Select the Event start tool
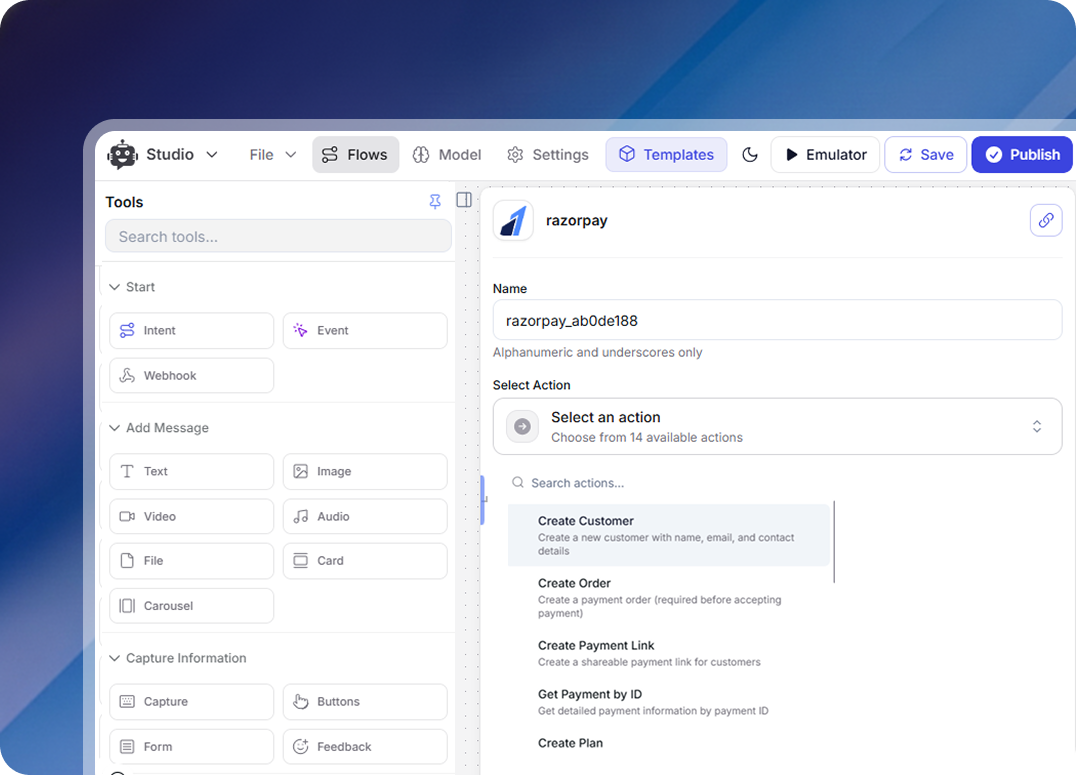The width and height of the screenshot is (1076, 775). tap(365, 330)
